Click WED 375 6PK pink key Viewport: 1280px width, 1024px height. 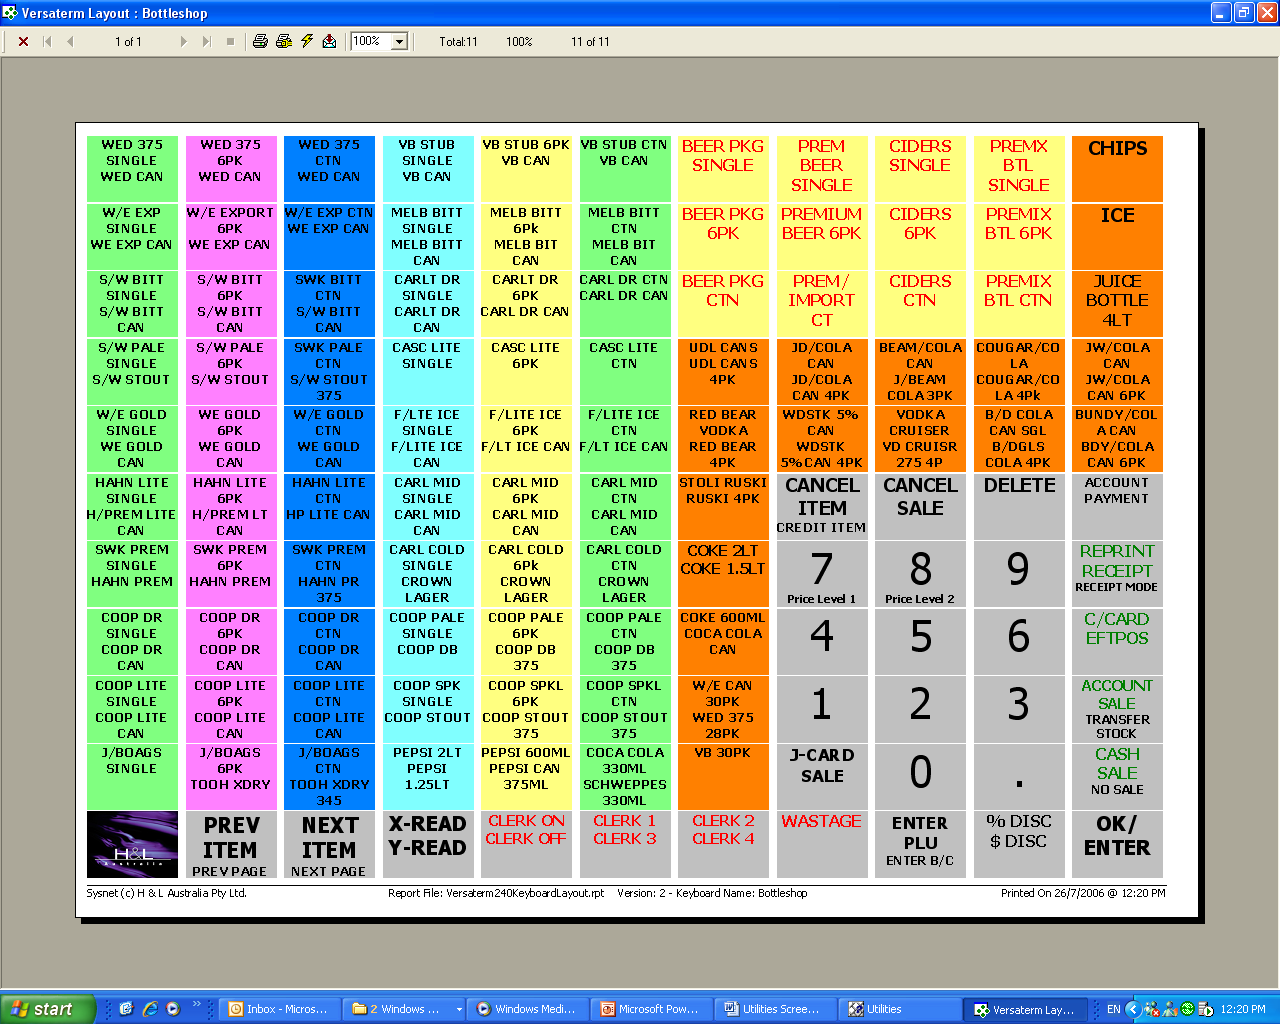coord(230,169)
